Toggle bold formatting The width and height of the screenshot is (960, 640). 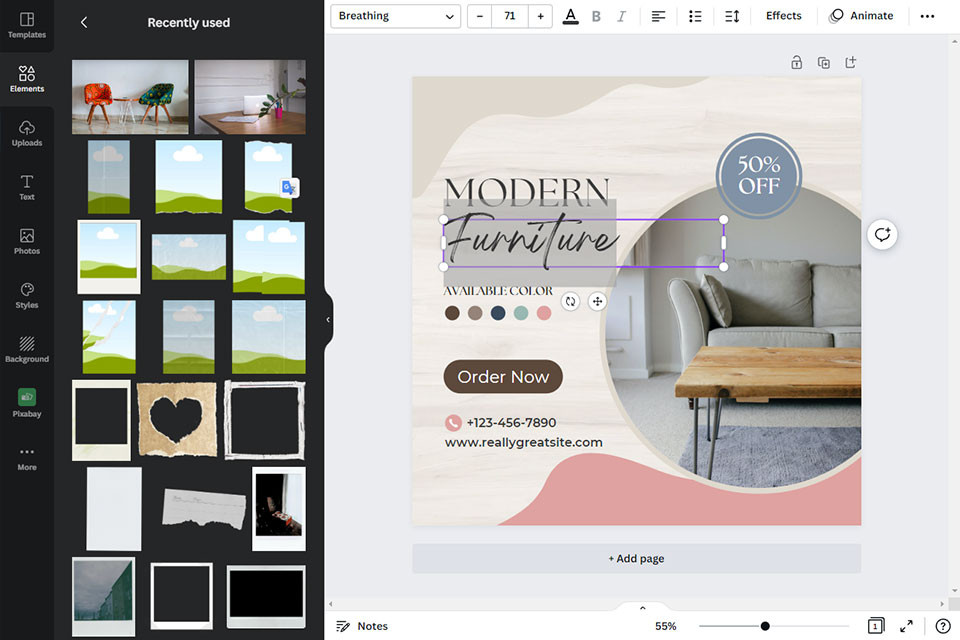(596, 16)
